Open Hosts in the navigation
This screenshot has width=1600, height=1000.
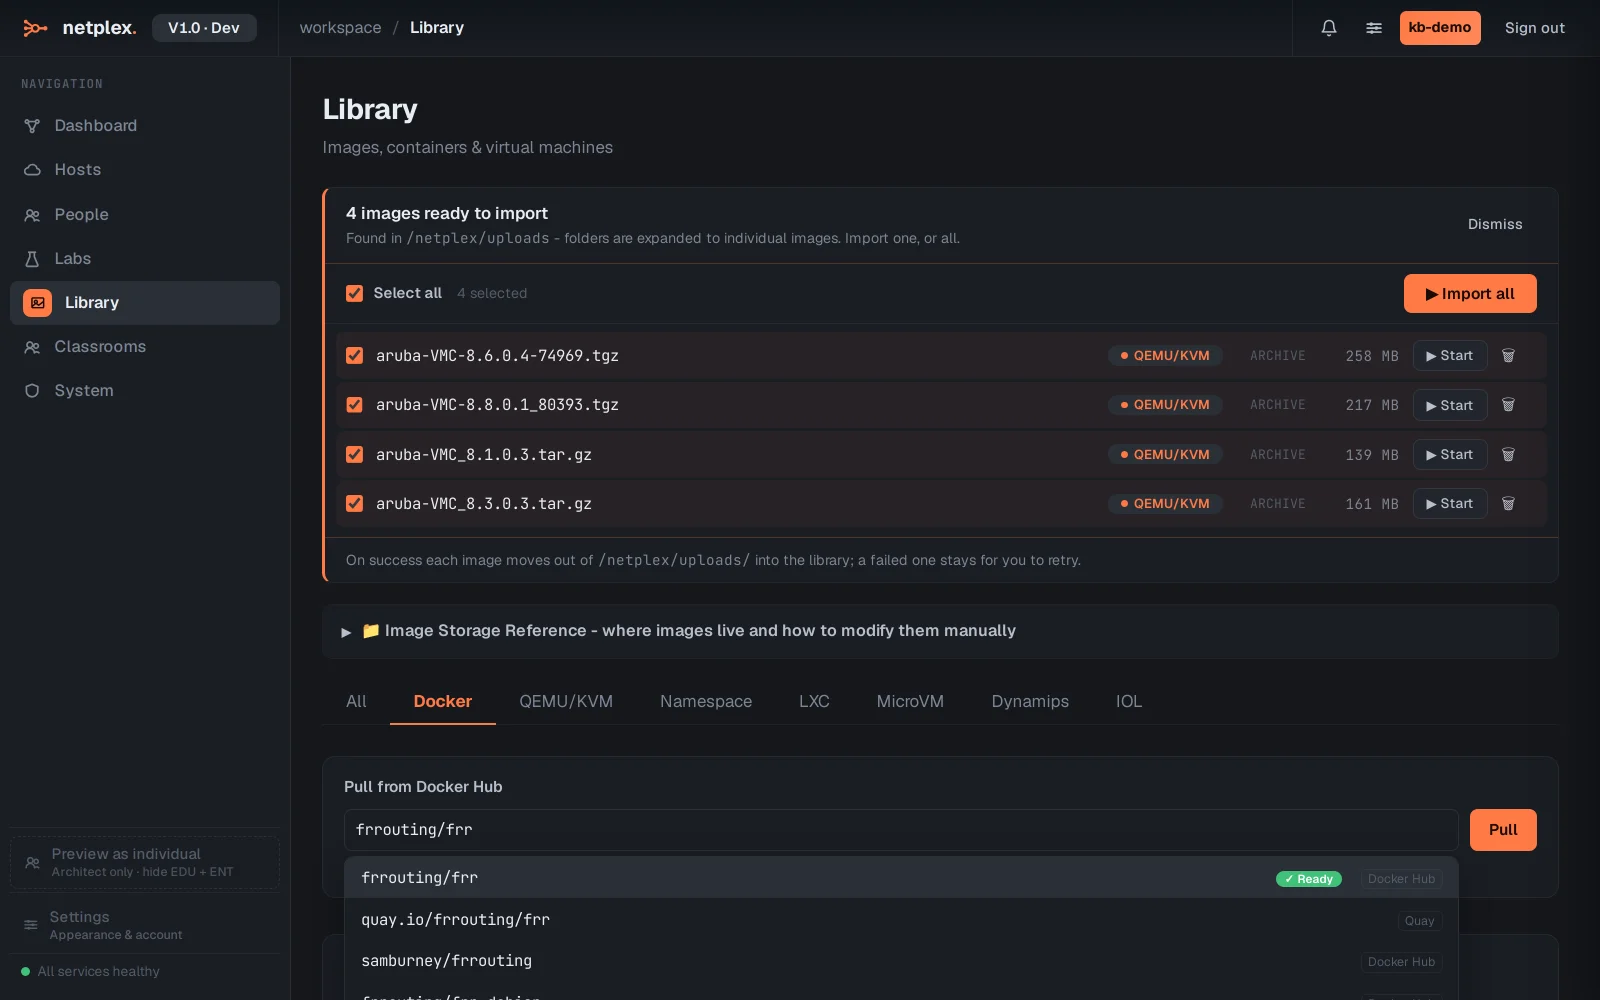click(145, 170)
